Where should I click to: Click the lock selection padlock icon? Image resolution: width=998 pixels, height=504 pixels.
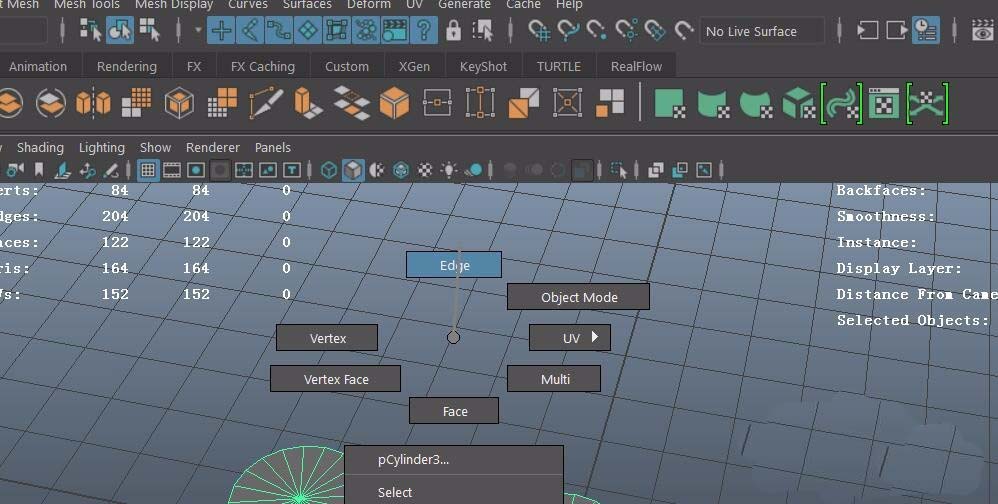(453, 31)
